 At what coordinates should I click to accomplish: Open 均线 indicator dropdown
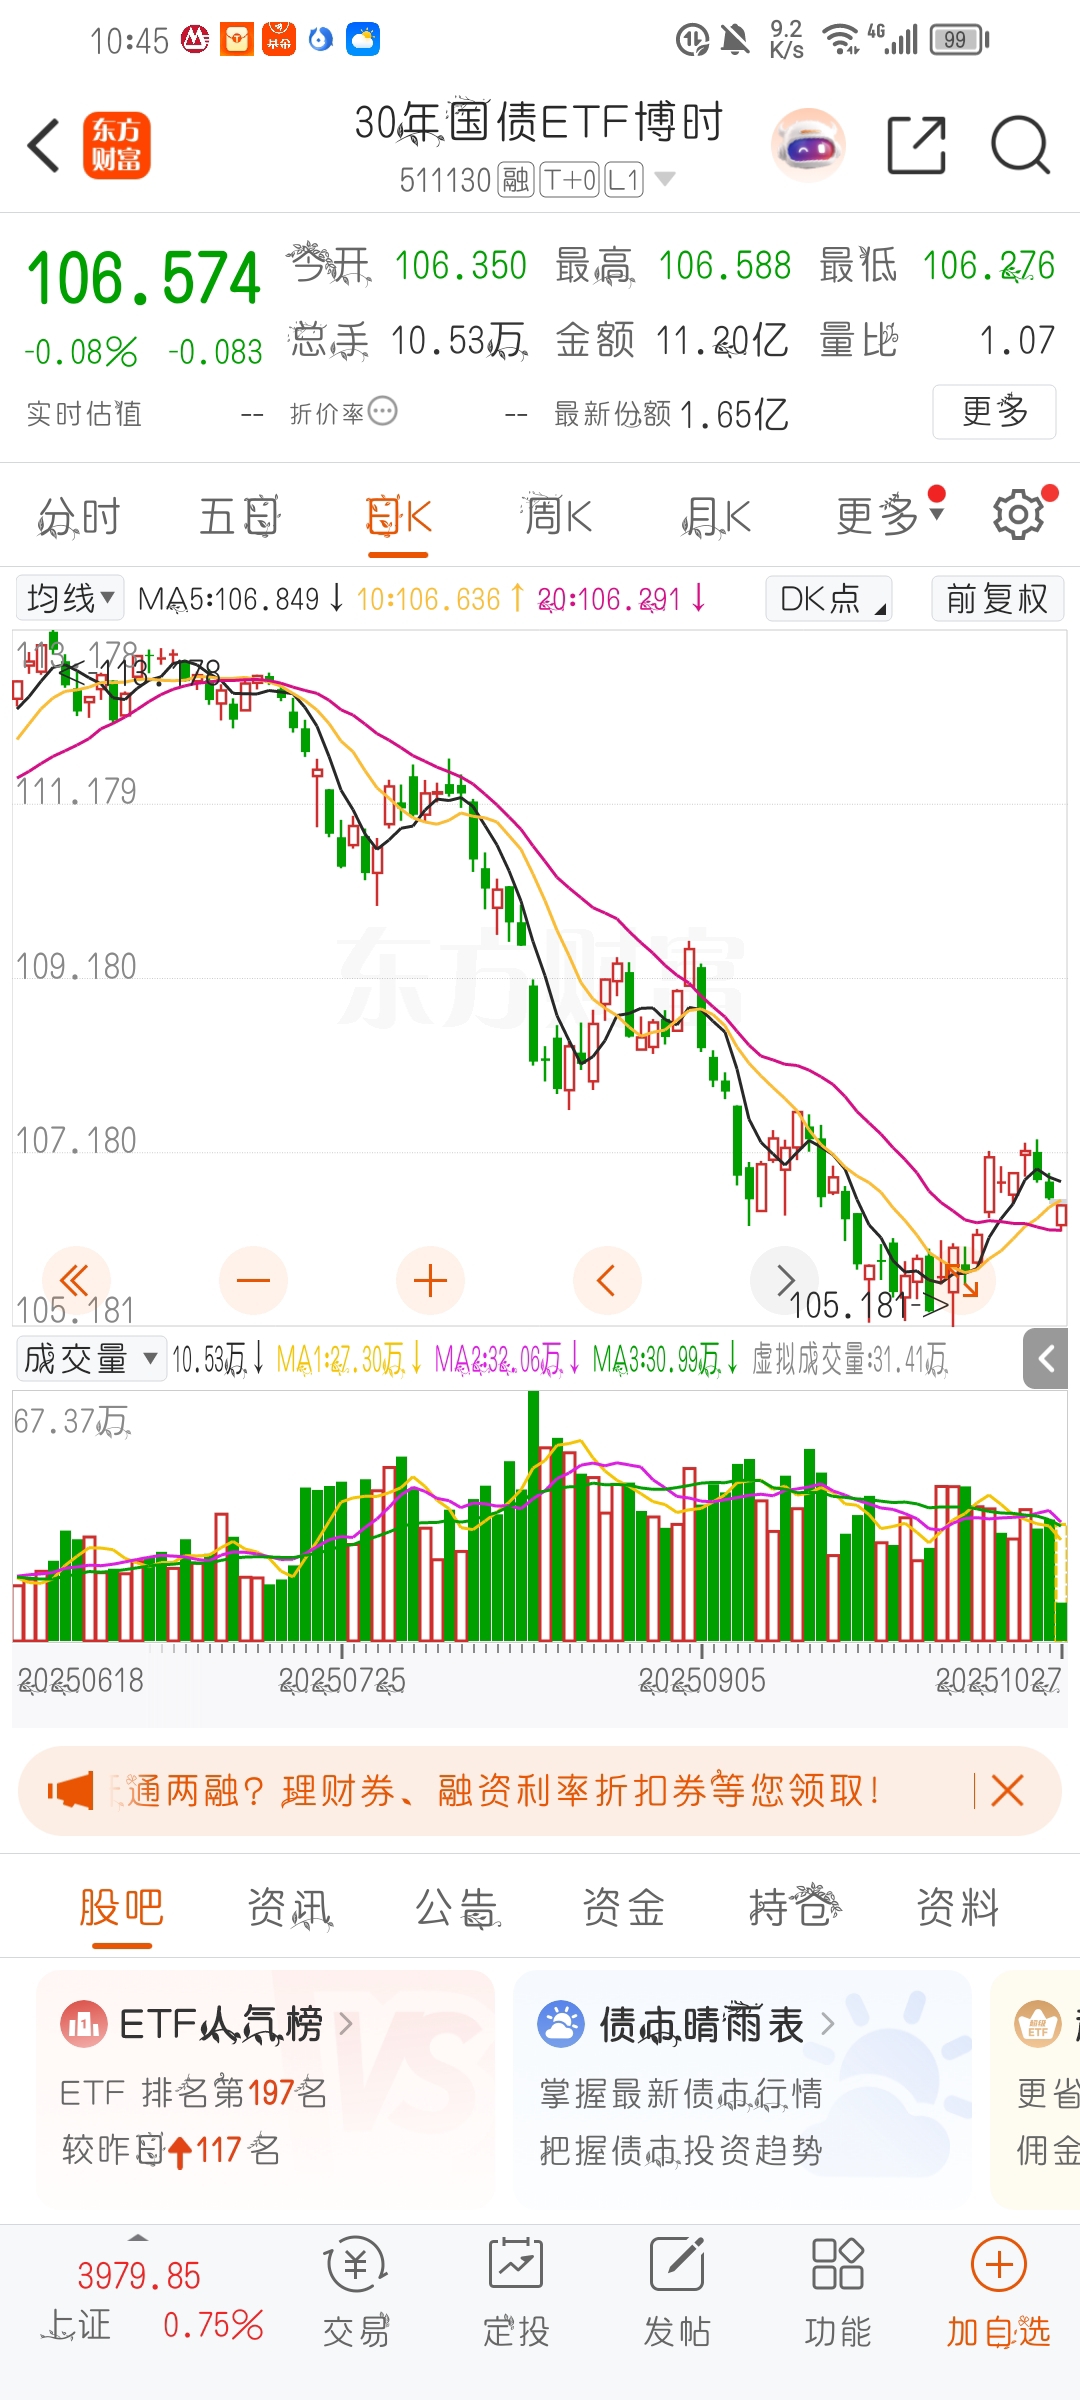coord(70,598)
